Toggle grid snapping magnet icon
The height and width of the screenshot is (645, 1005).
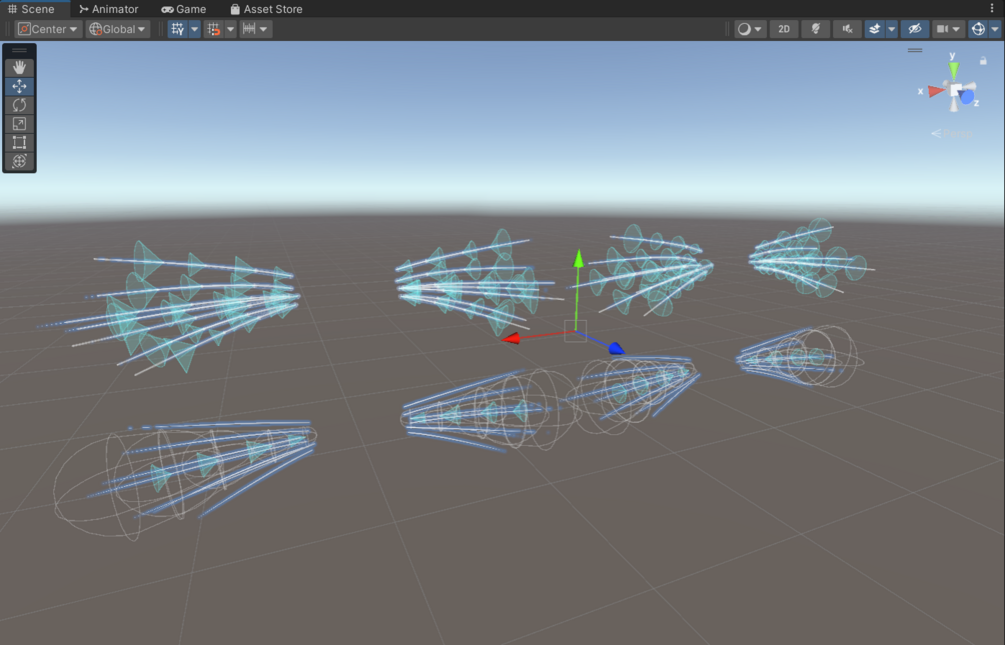point(213,29)
